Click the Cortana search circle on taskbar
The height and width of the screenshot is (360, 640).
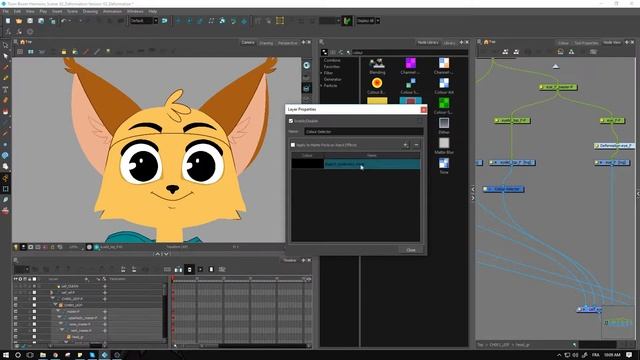(18, 355)
